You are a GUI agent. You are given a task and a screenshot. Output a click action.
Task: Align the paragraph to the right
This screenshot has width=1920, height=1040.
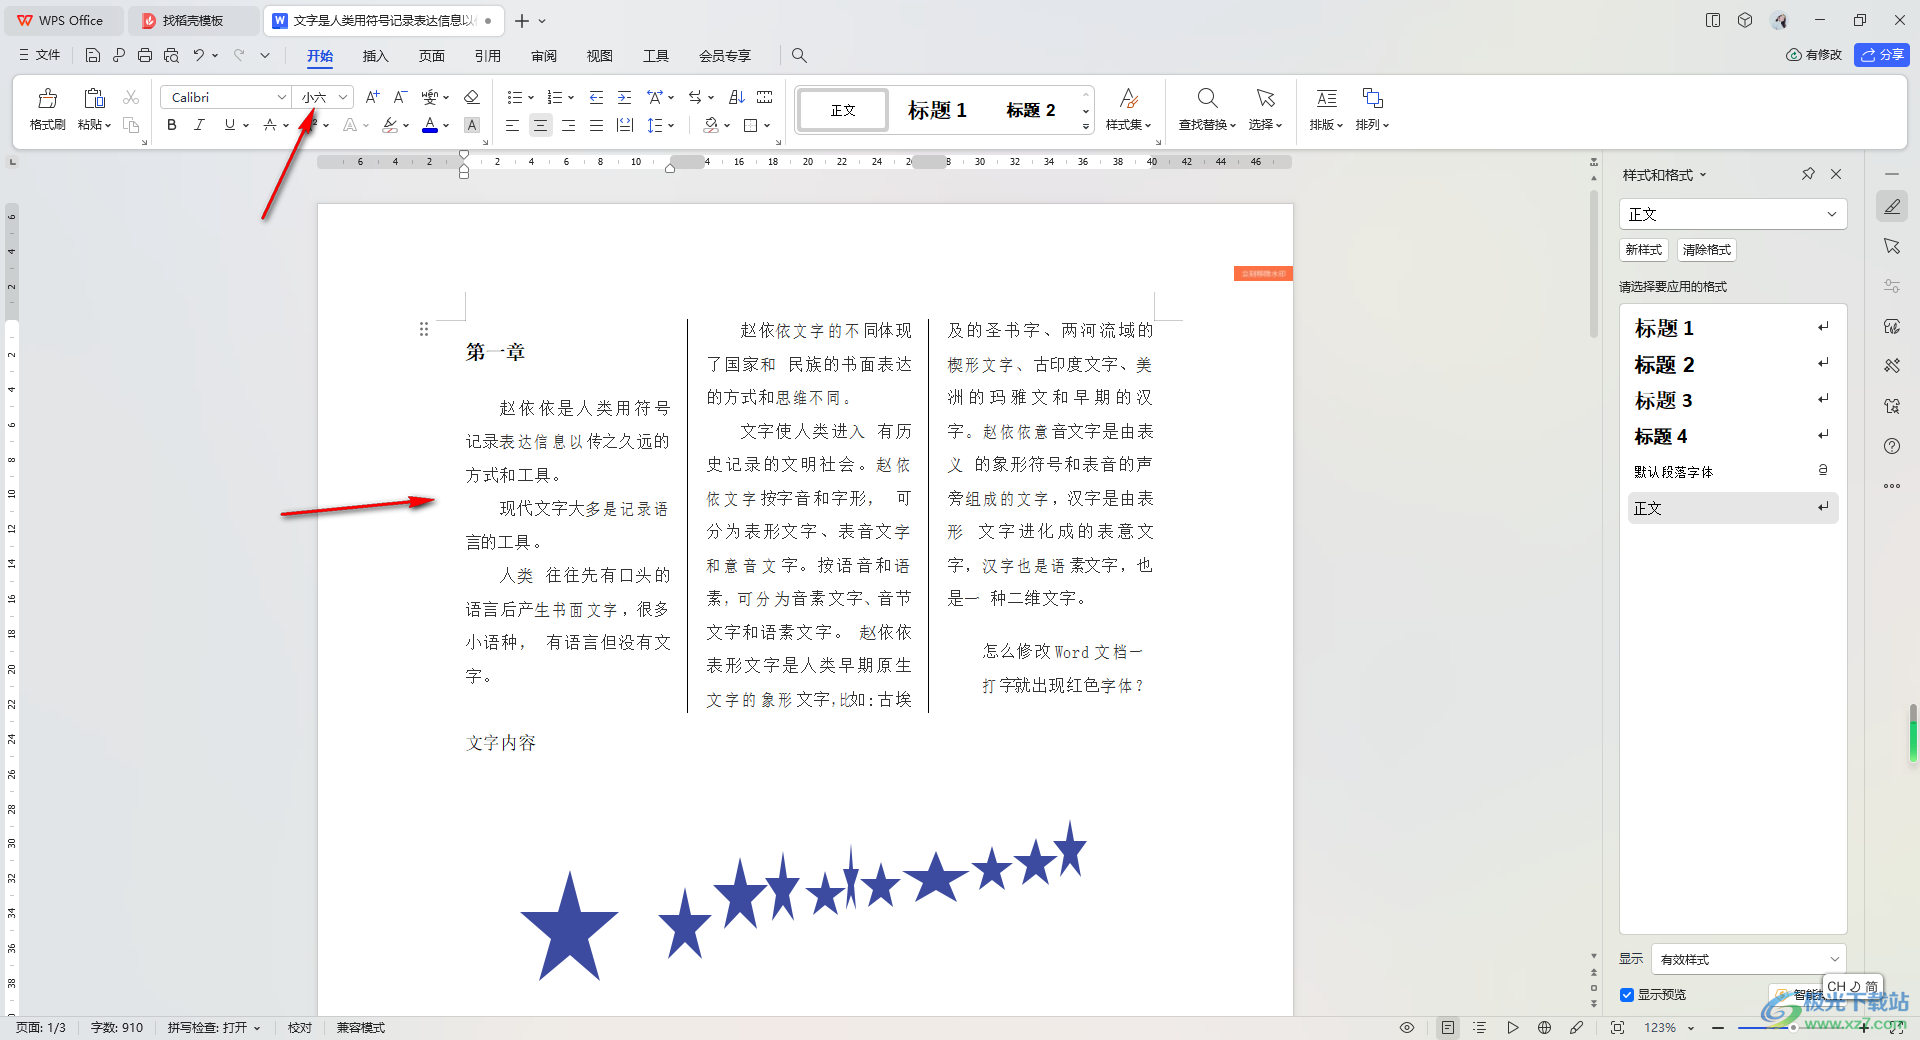[x=568, y=125]
